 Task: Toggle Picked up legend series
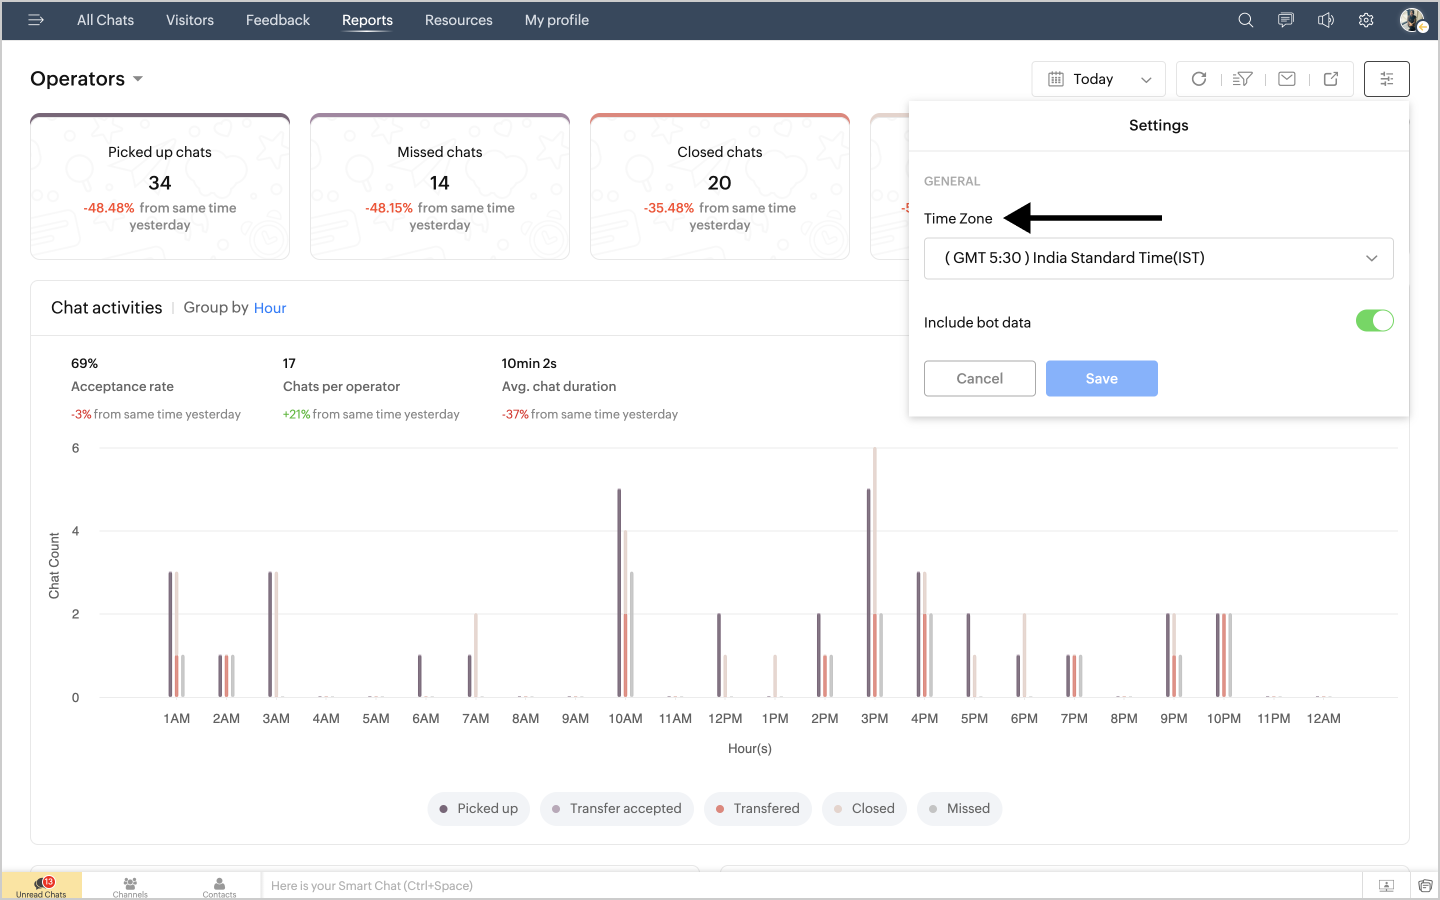[x=479, y=809]
